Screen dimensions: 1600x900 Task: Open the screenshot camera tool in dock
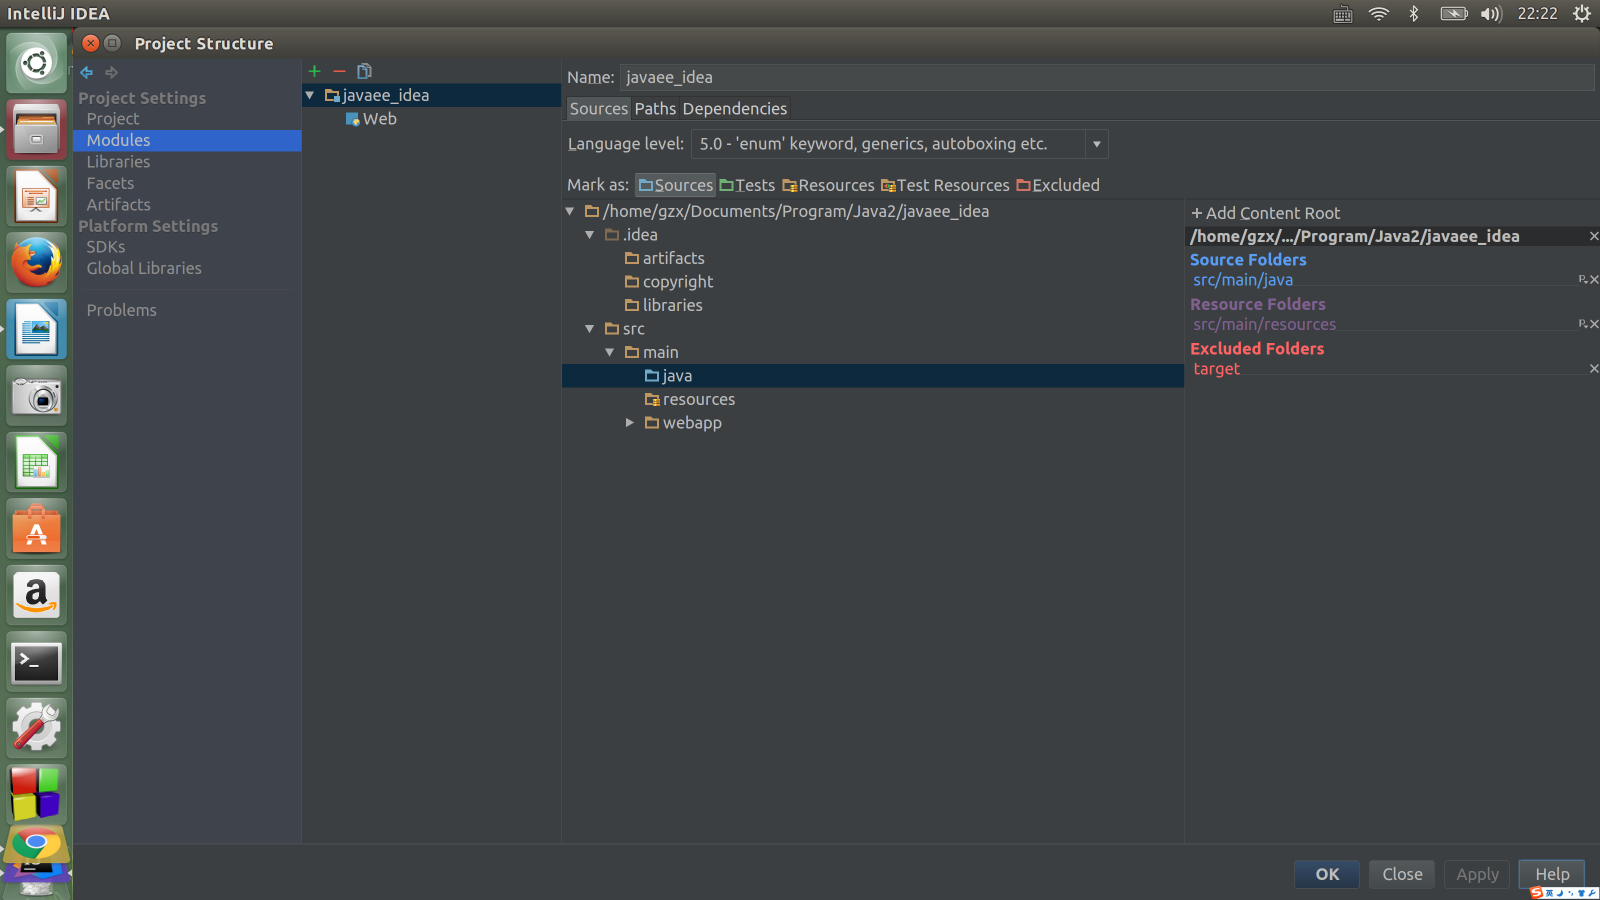click(37, 395)
